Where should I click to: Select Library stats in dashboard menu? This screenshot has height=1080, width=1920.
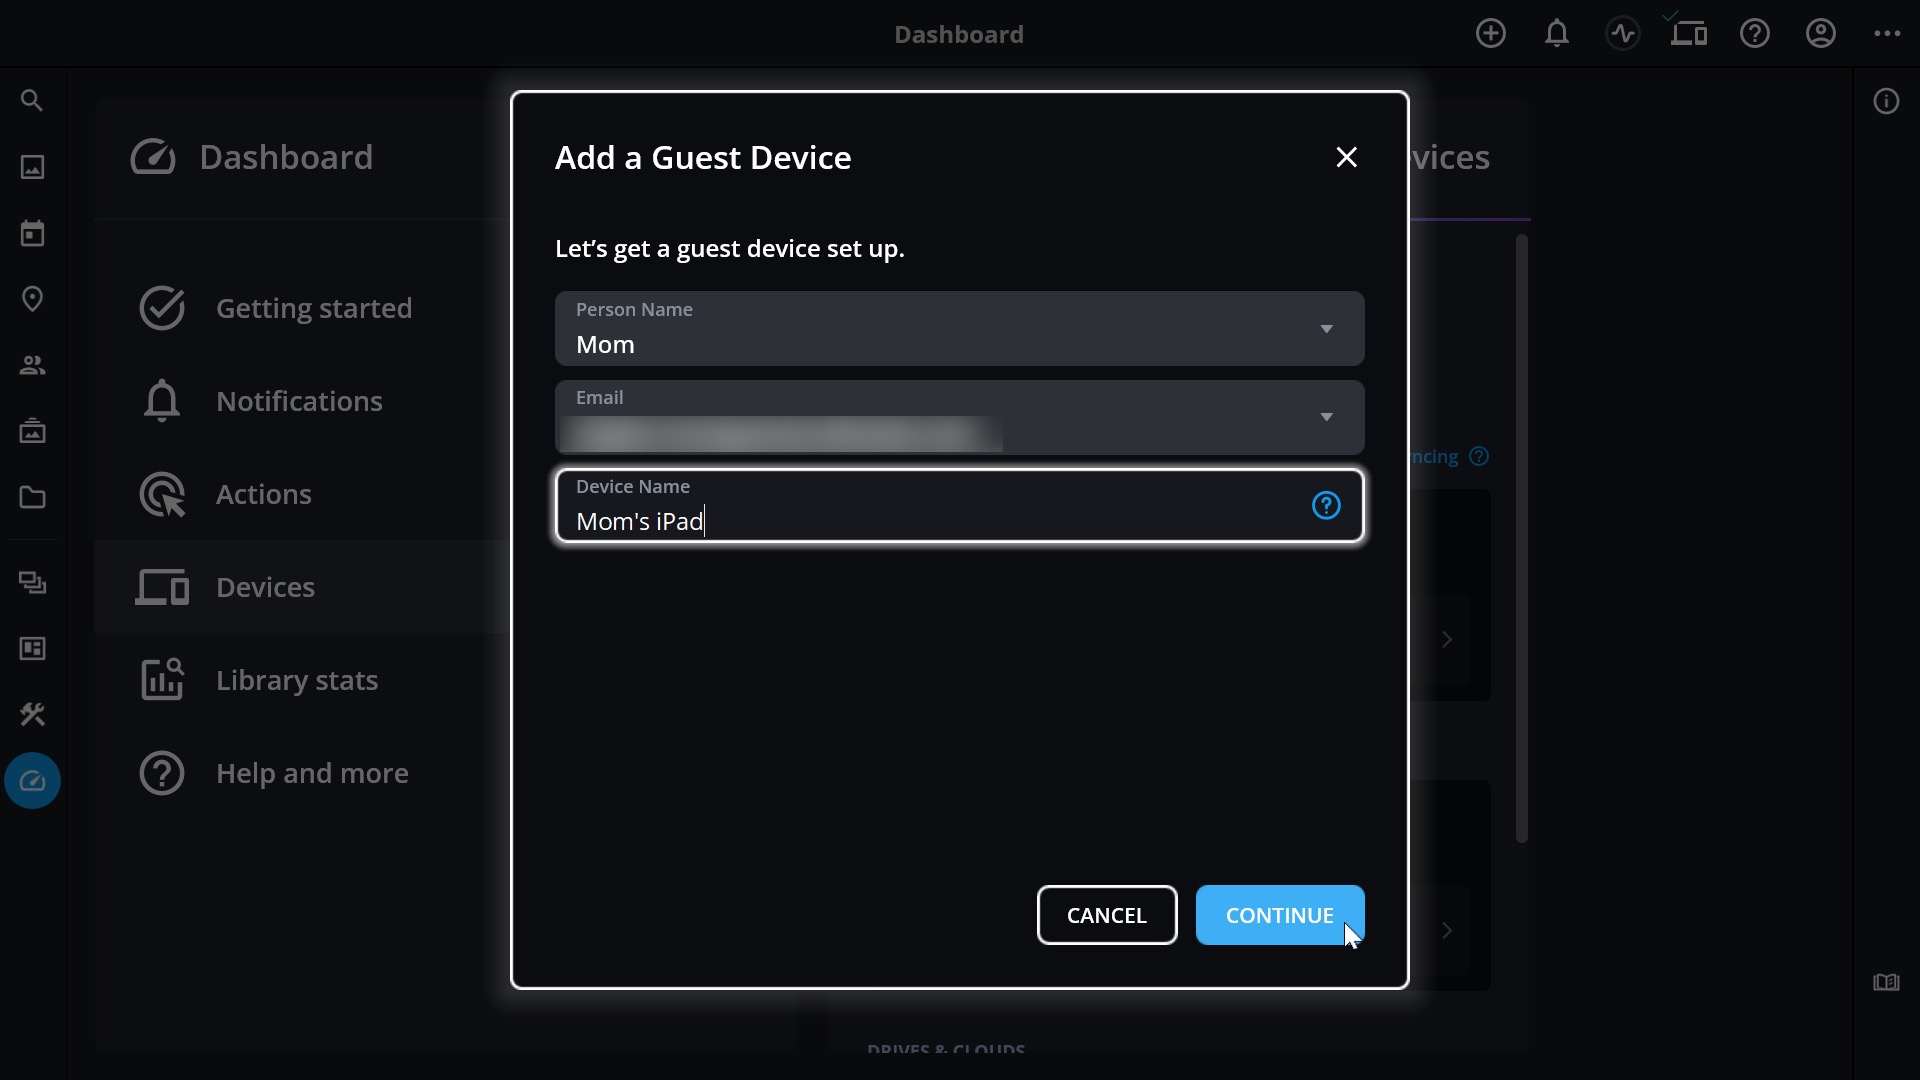tap(296, 680)
